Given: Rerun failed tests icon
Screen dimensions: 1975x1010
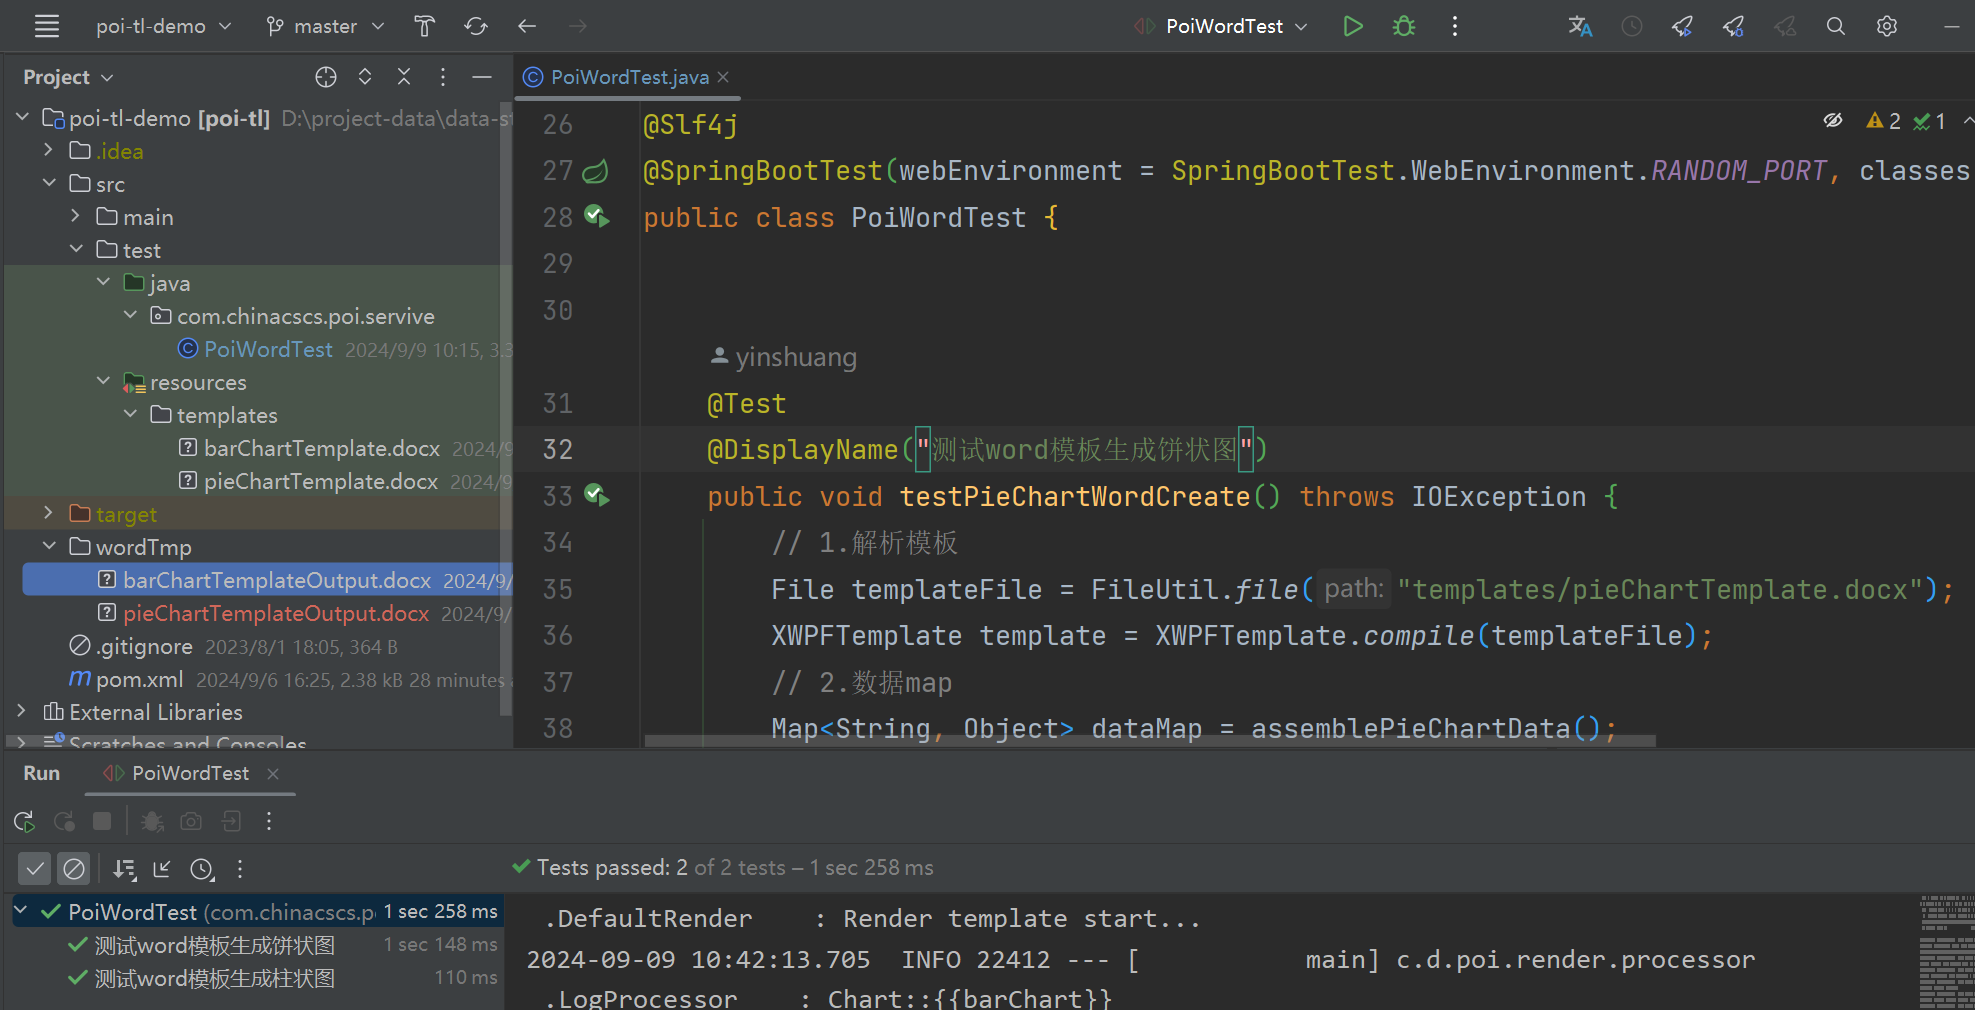Looking at the screenshot, I should click(x=65, y=822).
